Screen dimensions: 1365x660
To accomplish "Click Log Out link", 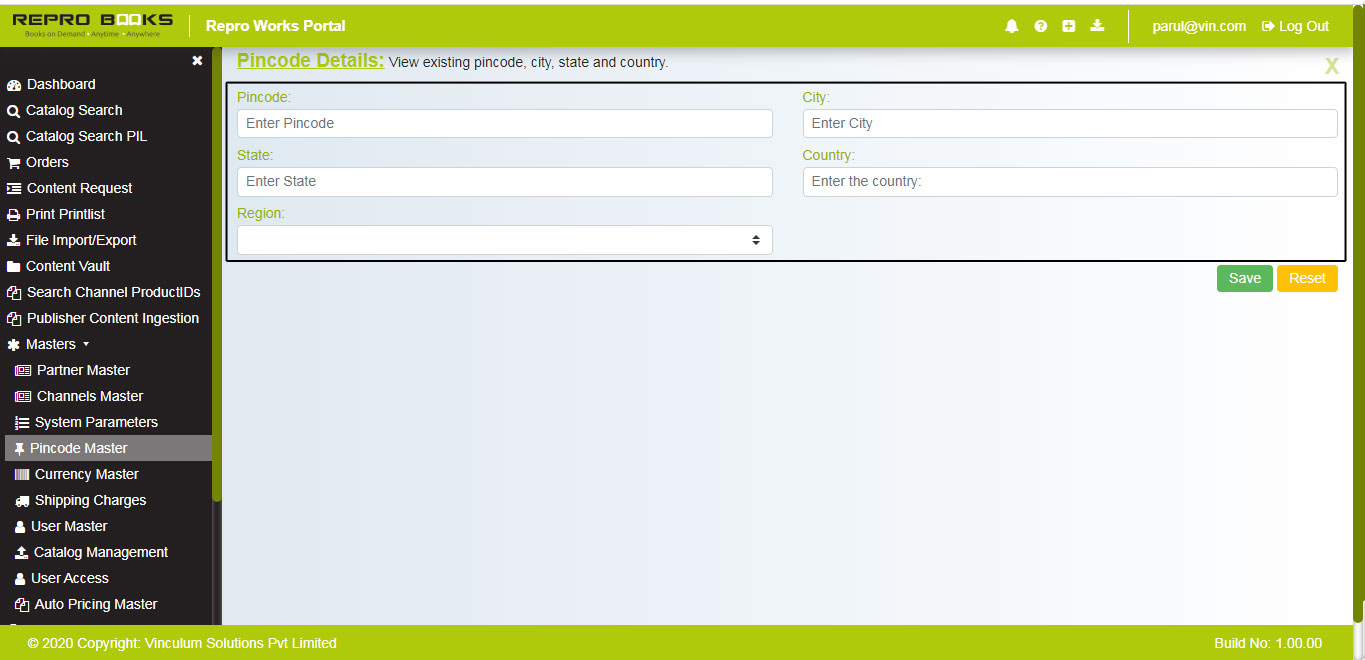I will [x=1295, y=27].
